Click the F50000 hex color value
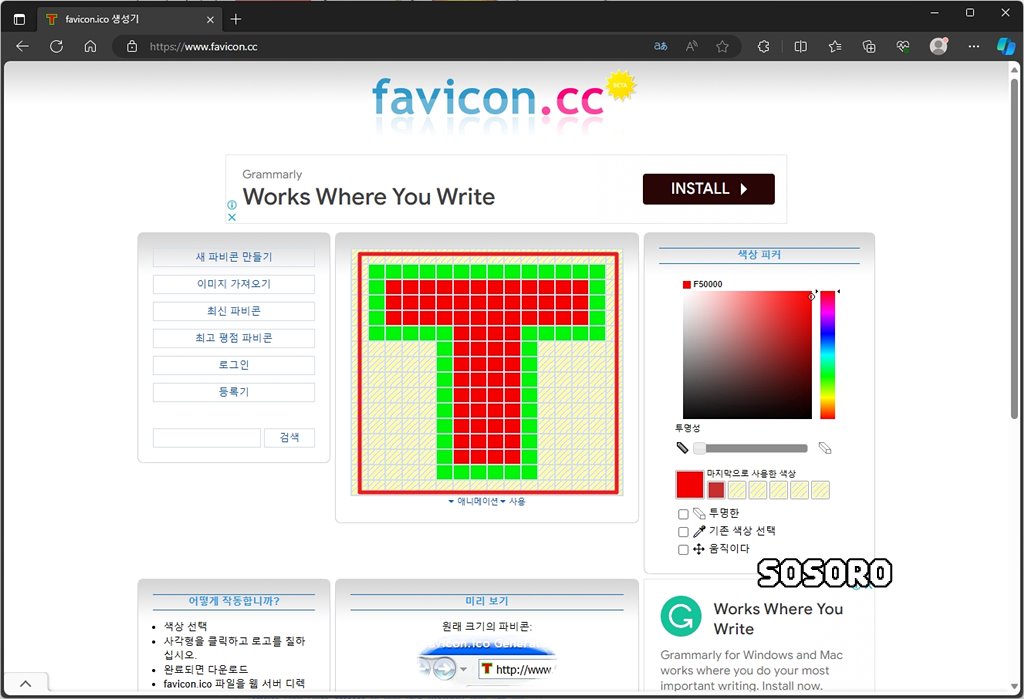 [708, 284]
